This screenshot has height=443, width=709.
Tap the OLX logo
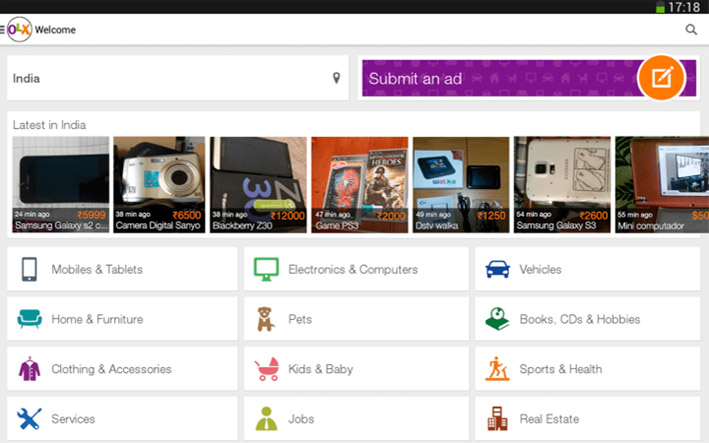tap(19, 29)
